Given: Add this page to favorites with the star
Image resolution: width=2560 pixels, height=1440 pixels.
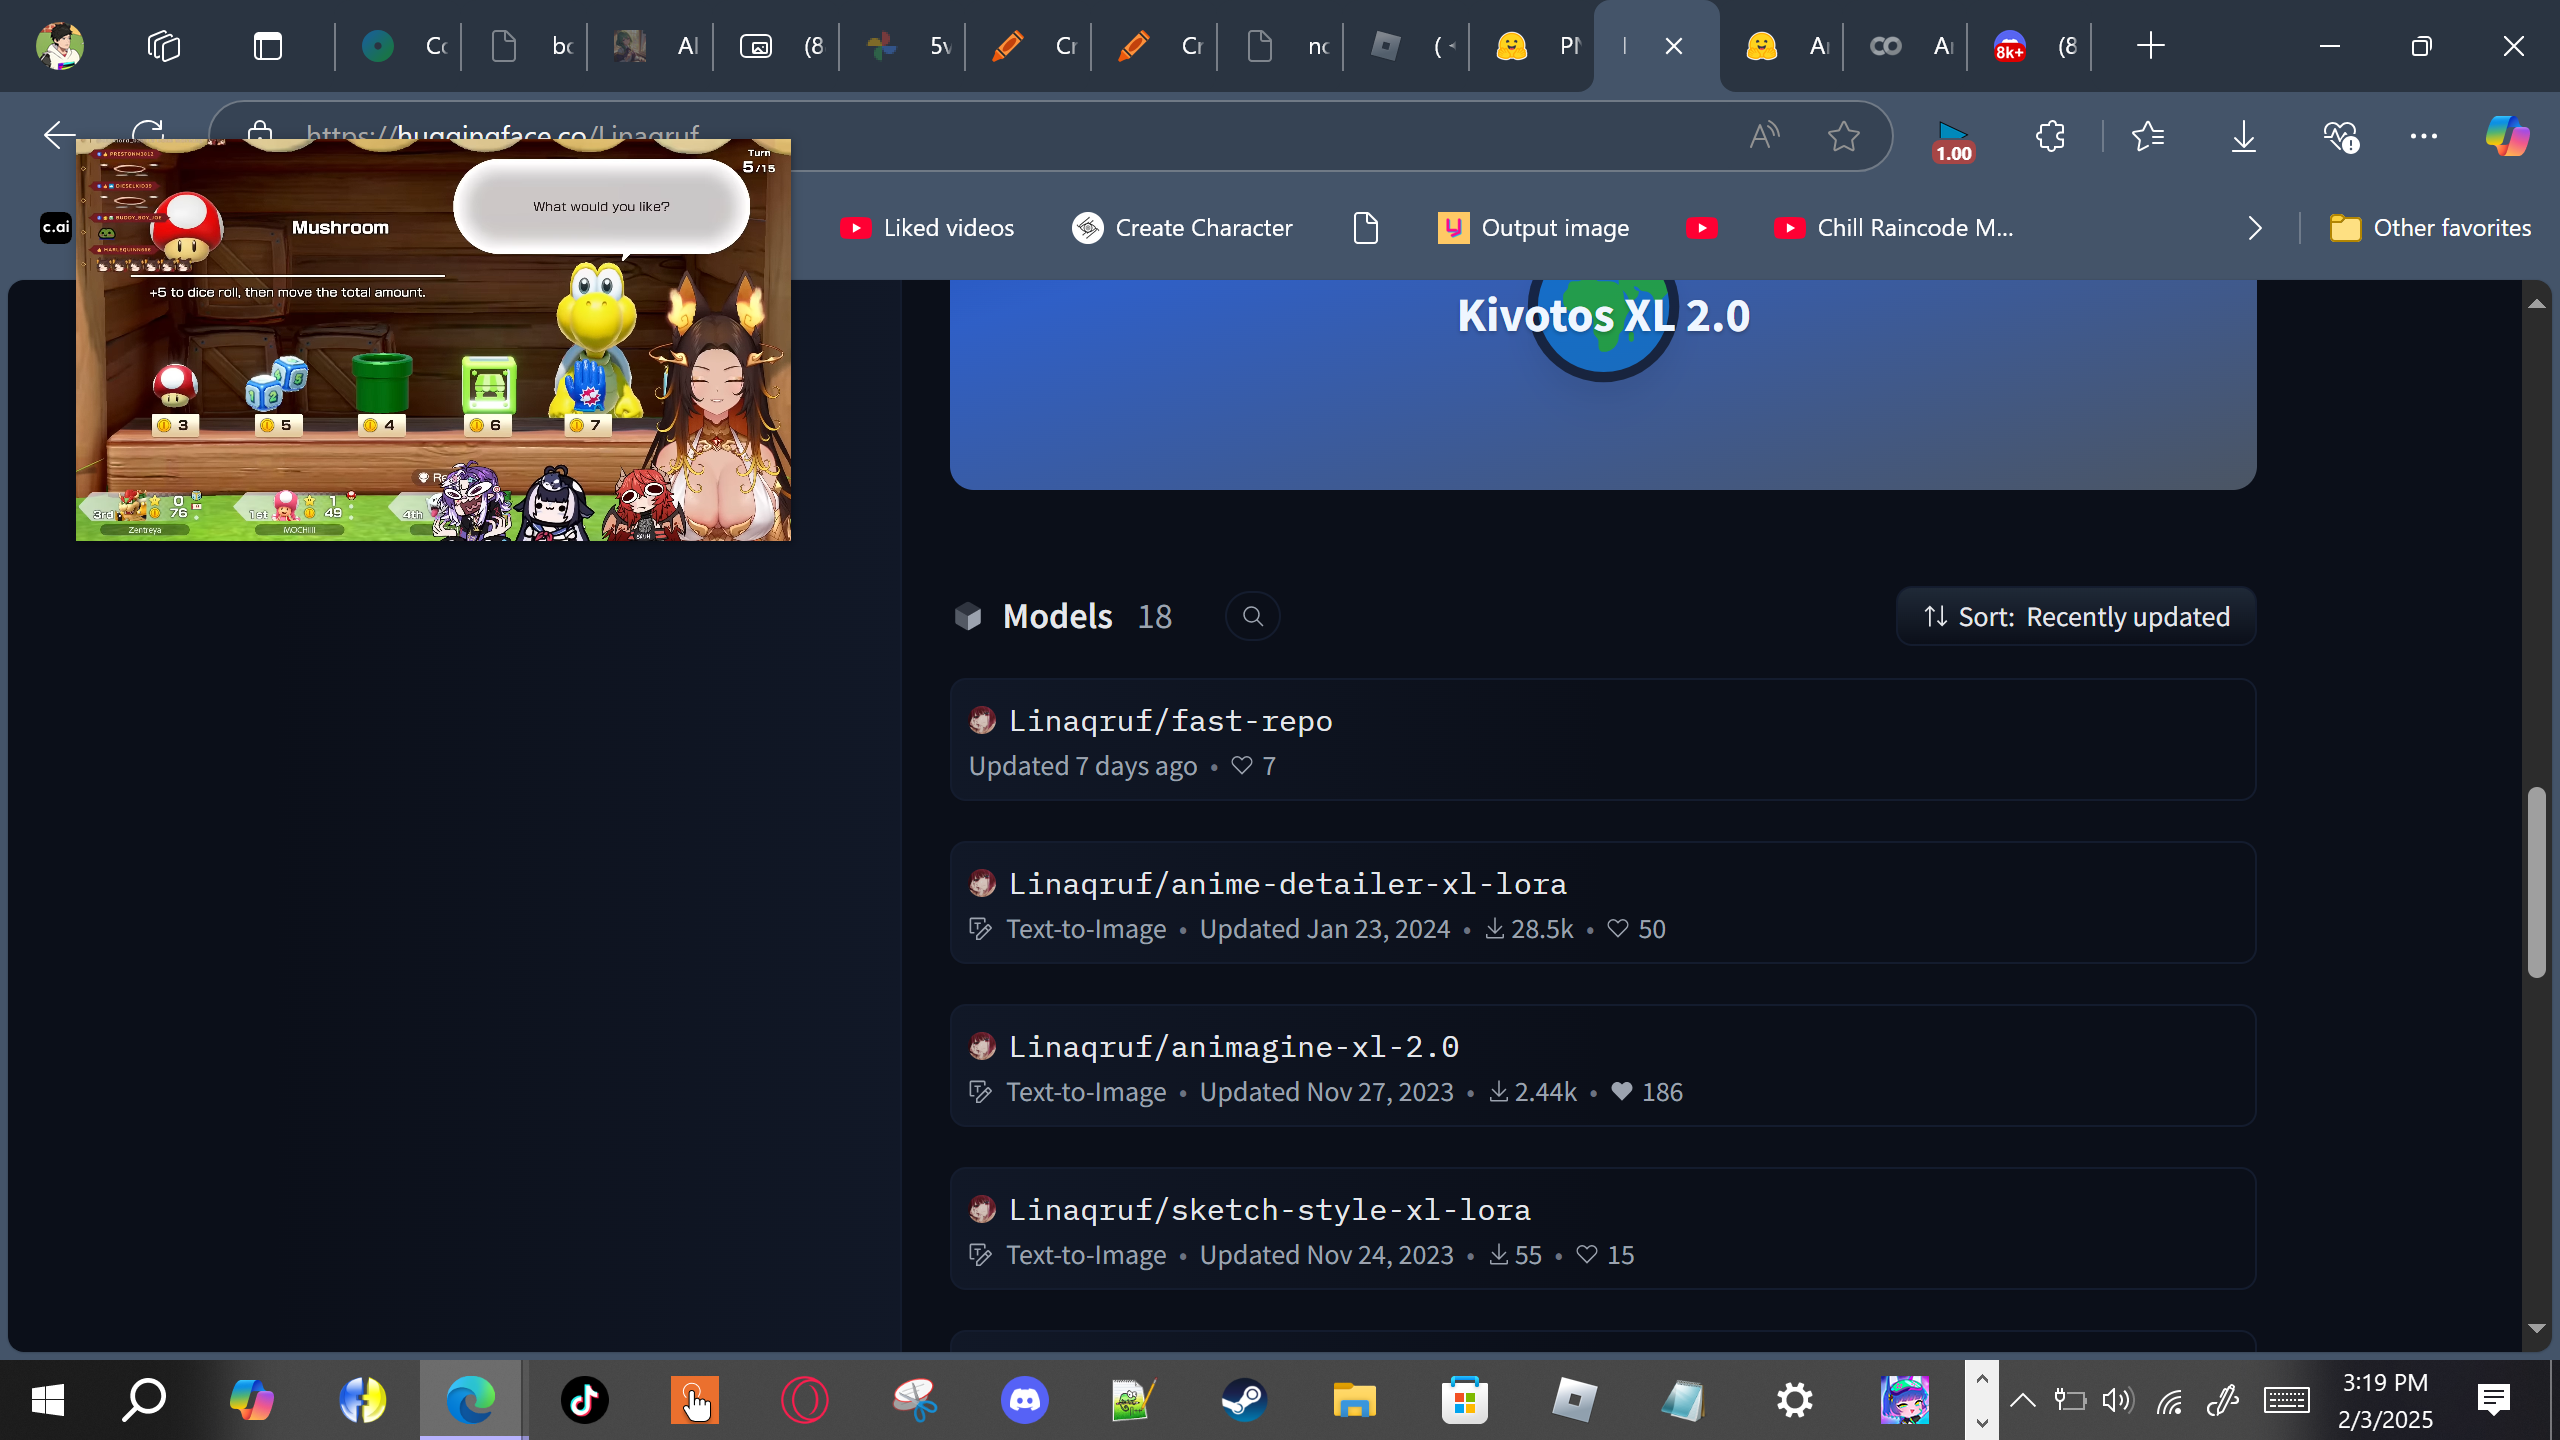Looking at the screenshot, I should 1844,135.
